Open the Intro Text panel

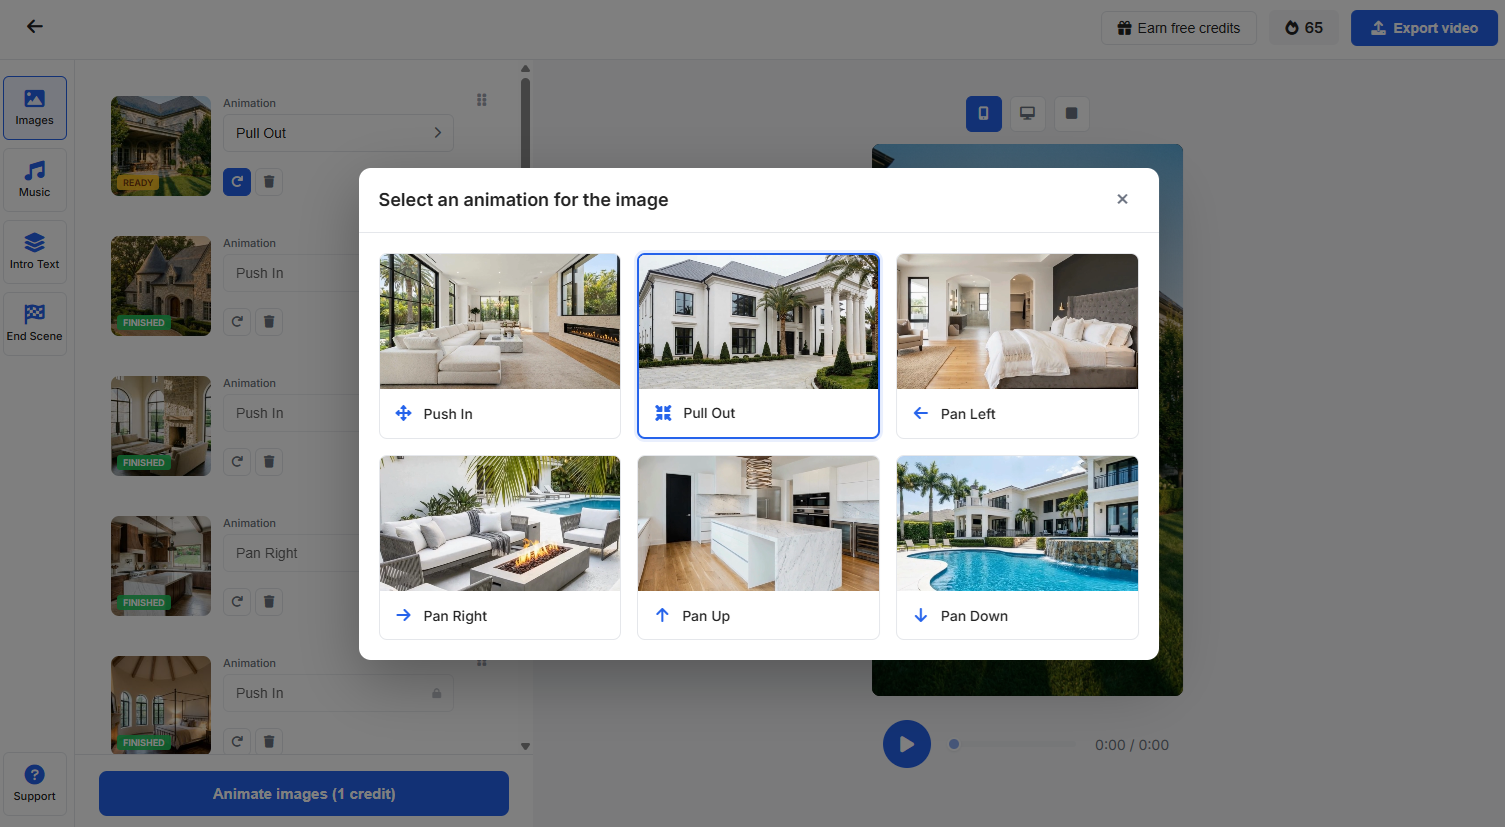(x=34, y=251)
